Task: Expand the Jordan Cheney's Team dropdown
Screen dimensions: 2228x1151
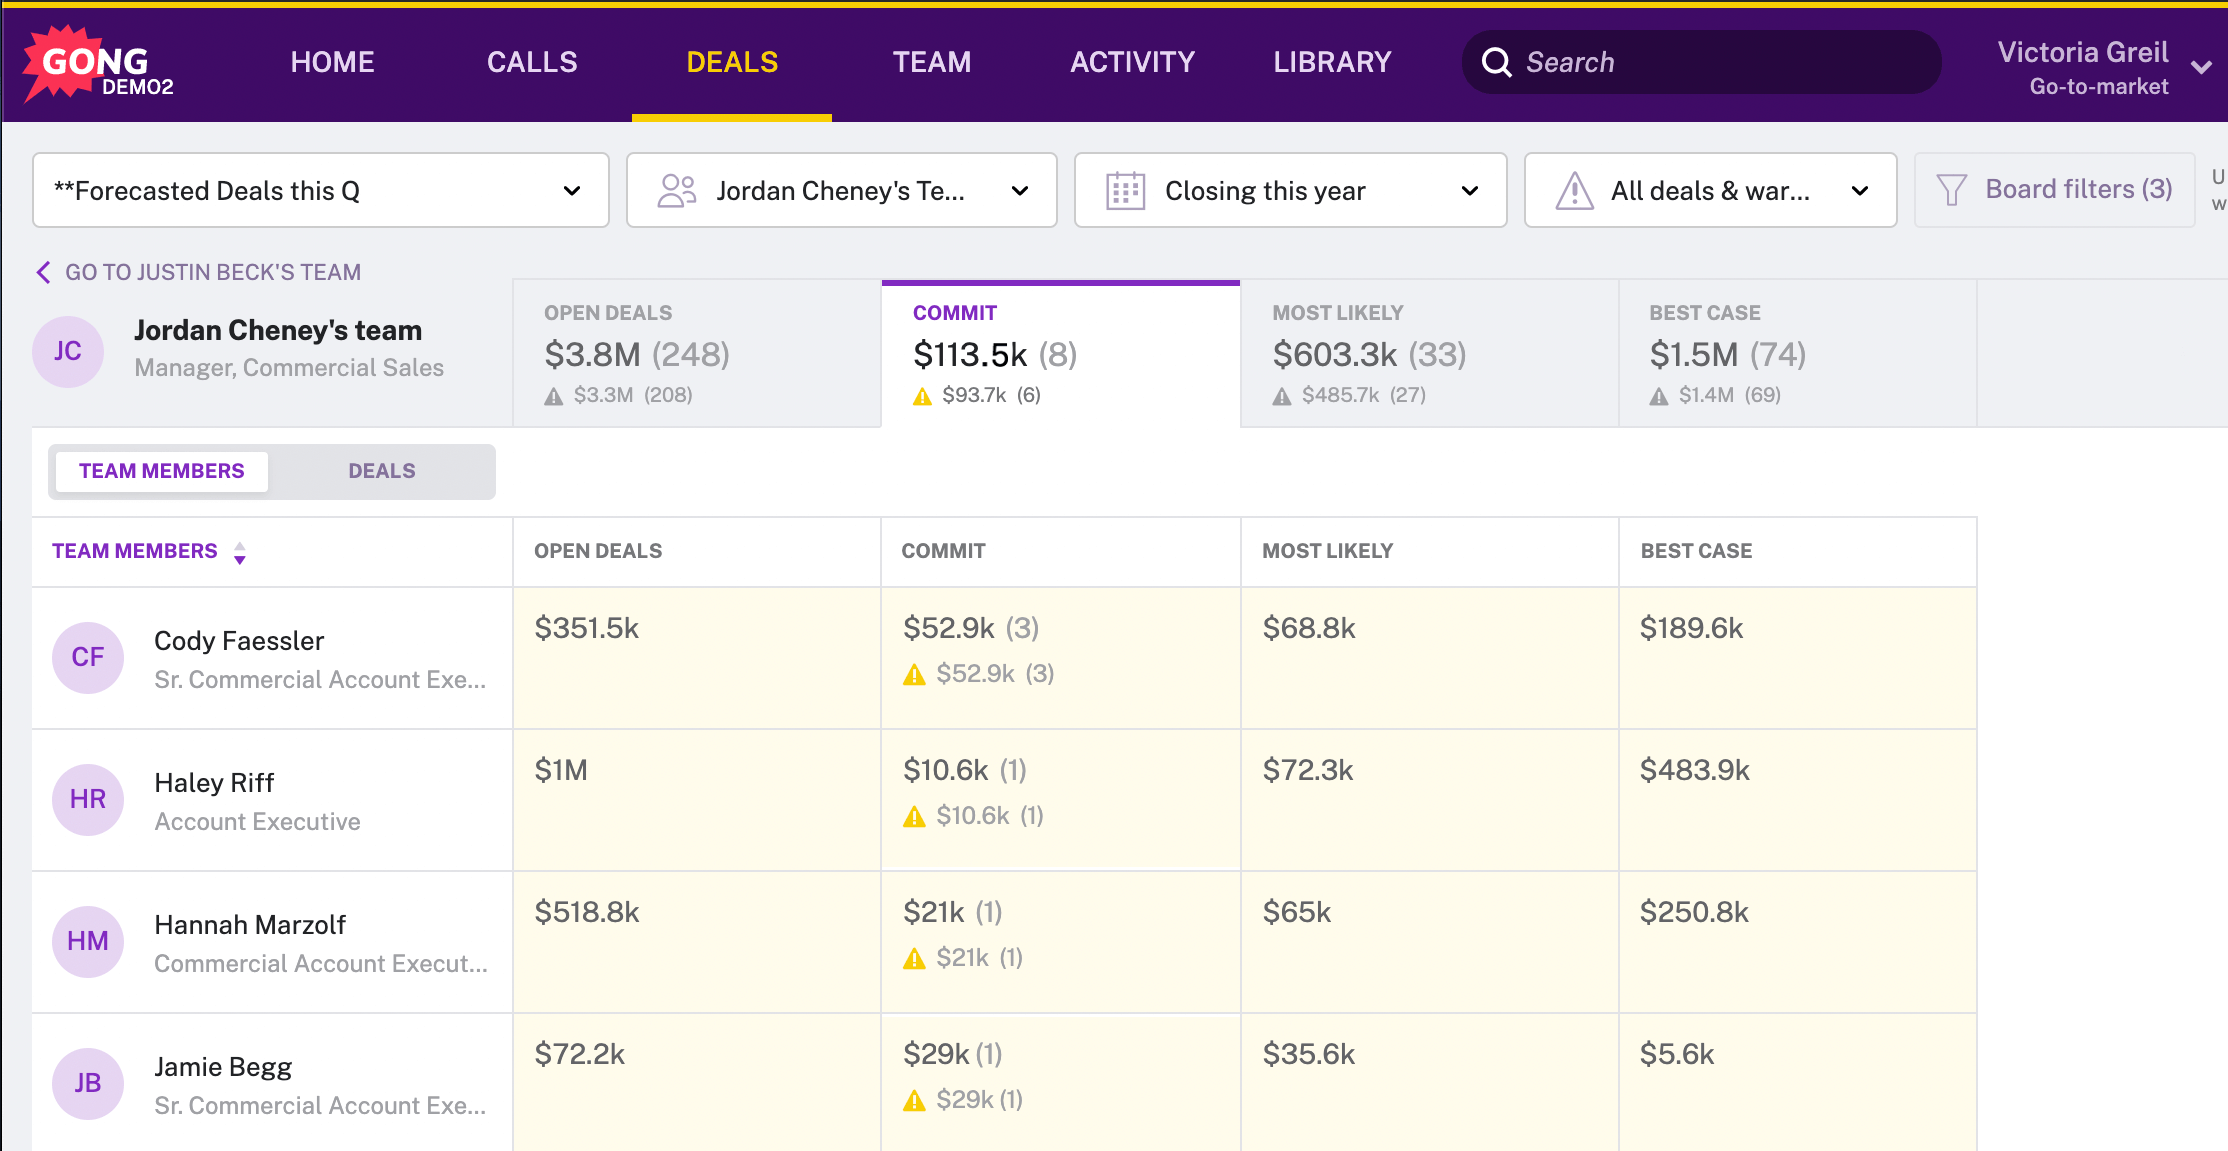Action: 1023,189
